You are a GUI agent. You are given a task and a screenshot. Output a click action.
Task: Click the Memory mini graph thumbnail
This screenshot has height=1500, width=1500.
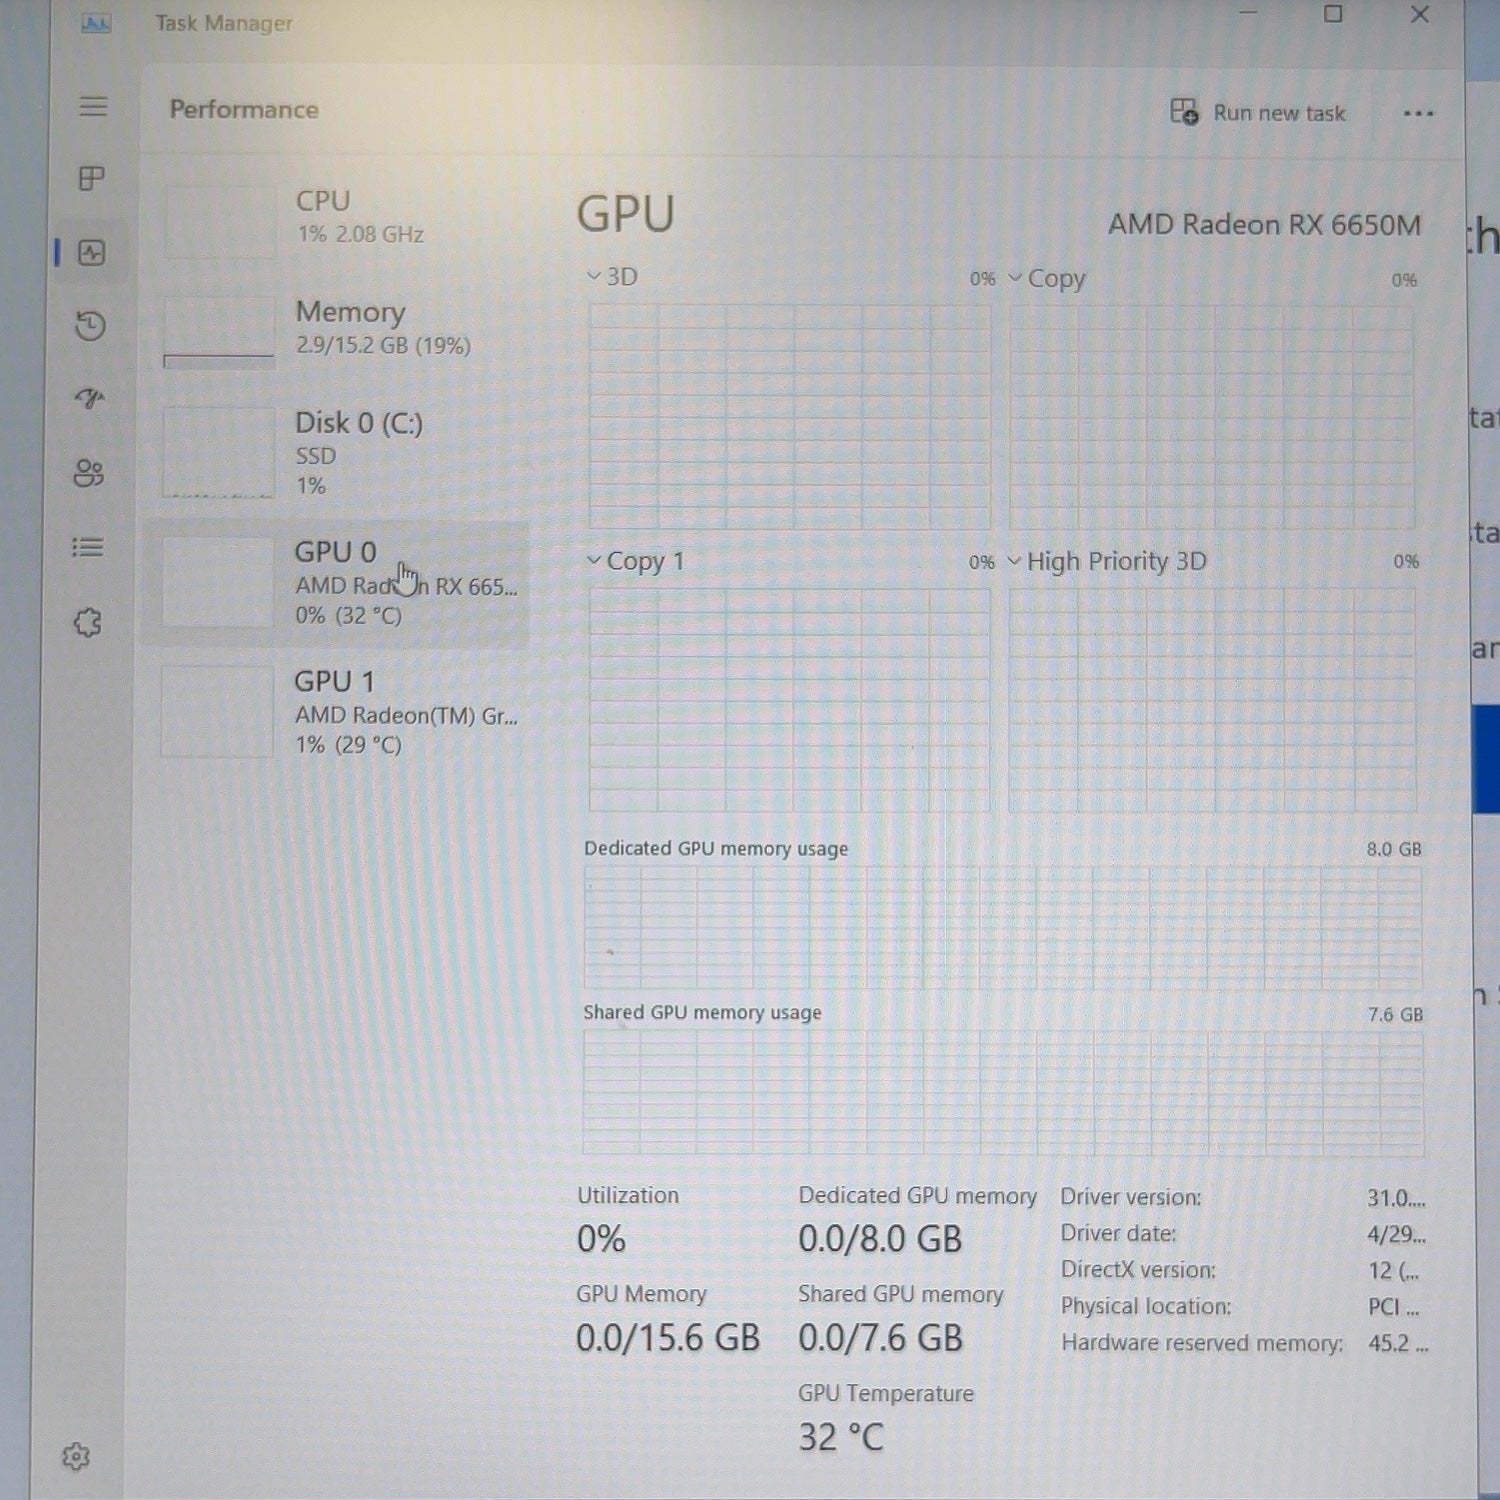point(219,332)
